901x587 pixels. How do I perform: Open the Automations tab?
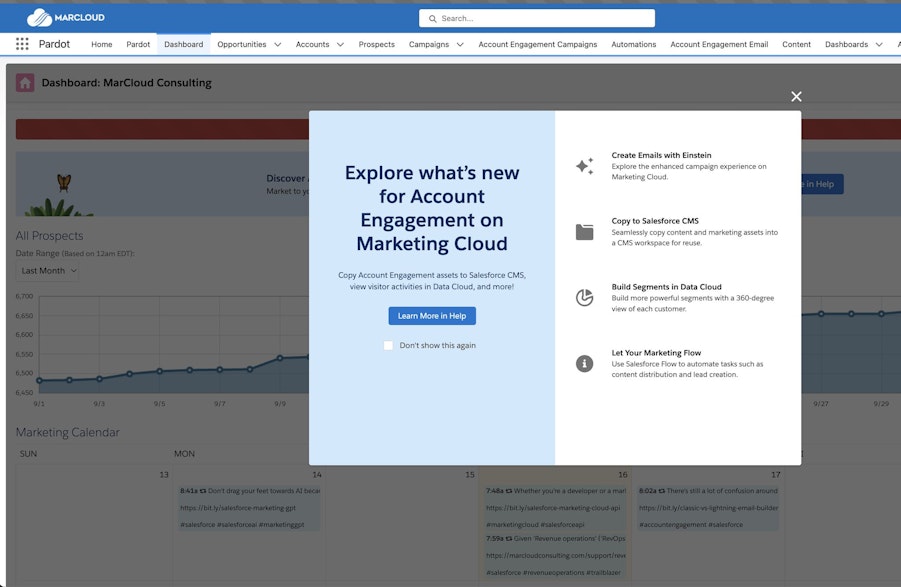[x=633, y=44]
